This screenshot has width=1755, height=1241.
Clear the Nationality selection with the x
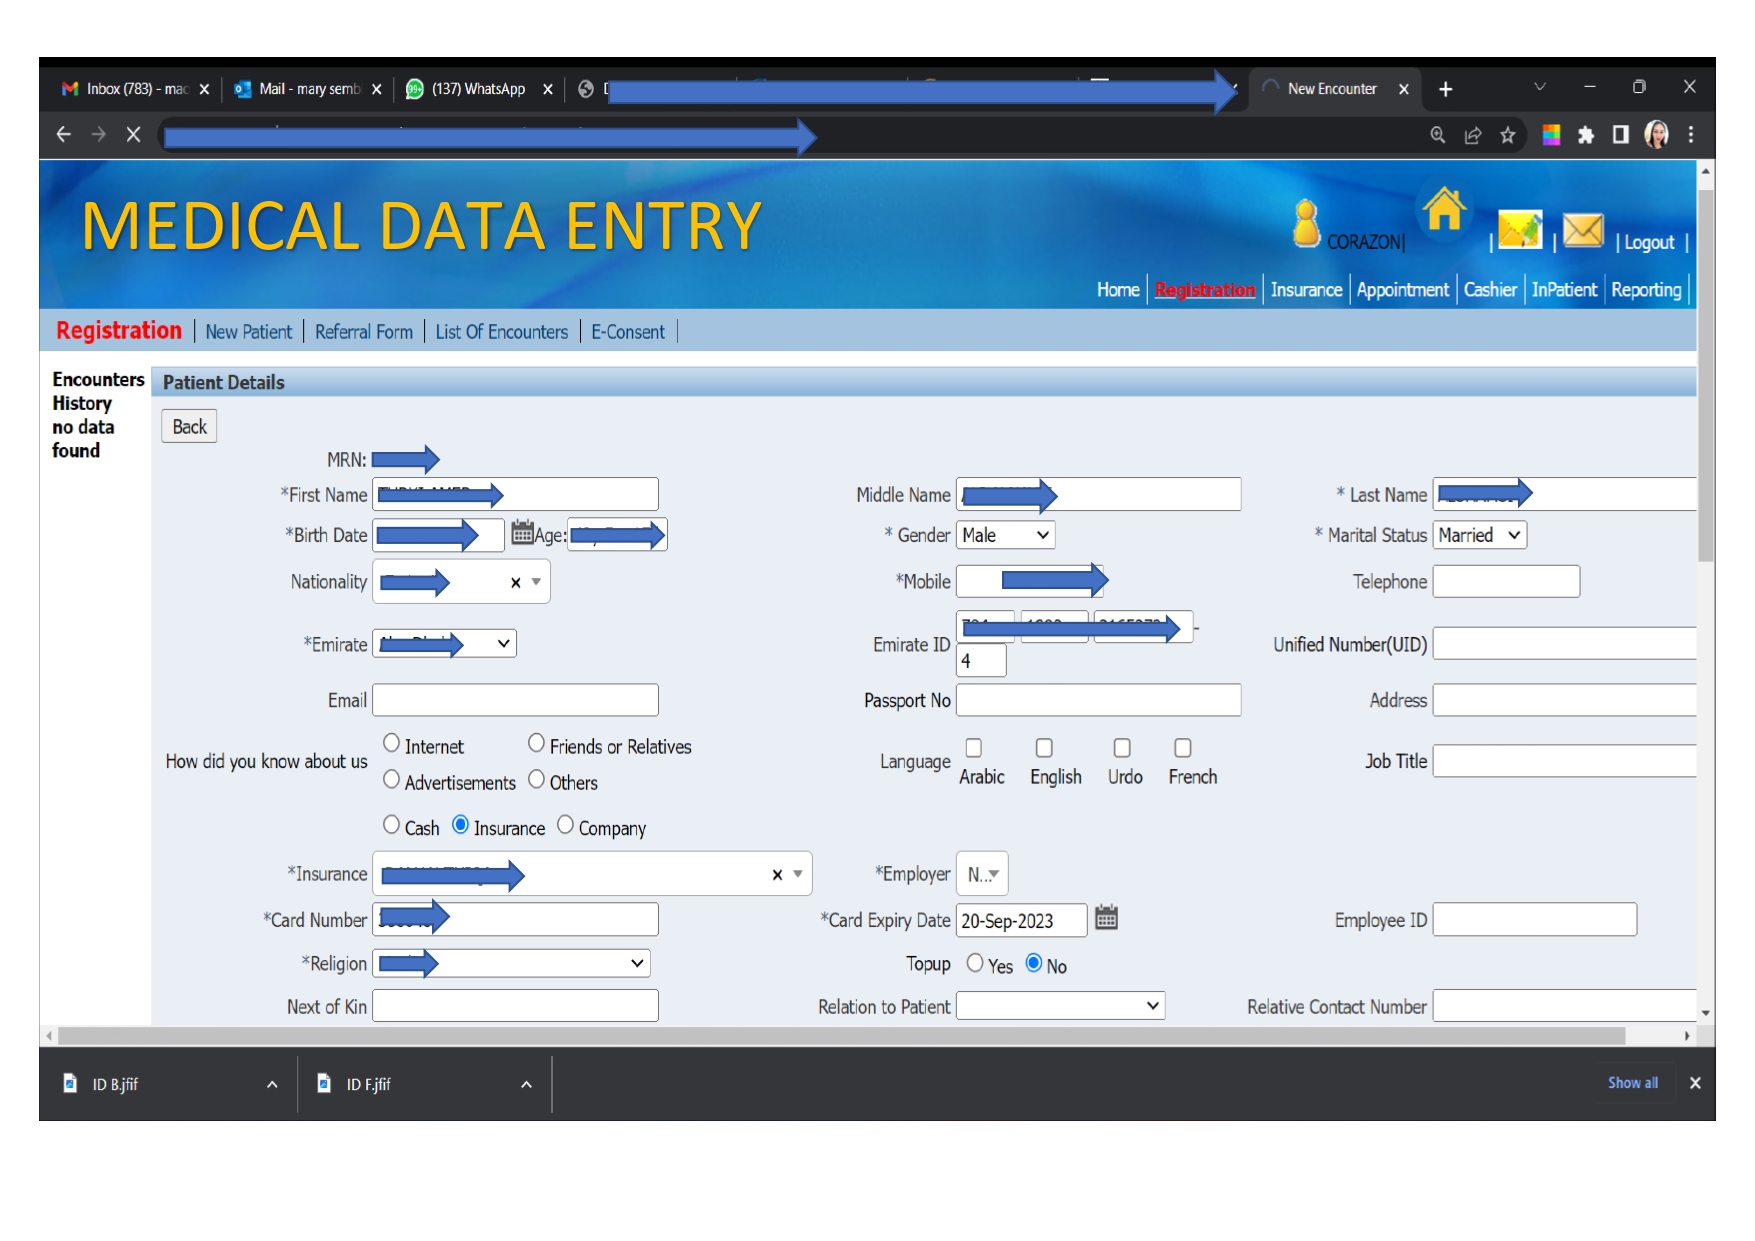coord(516,583)
